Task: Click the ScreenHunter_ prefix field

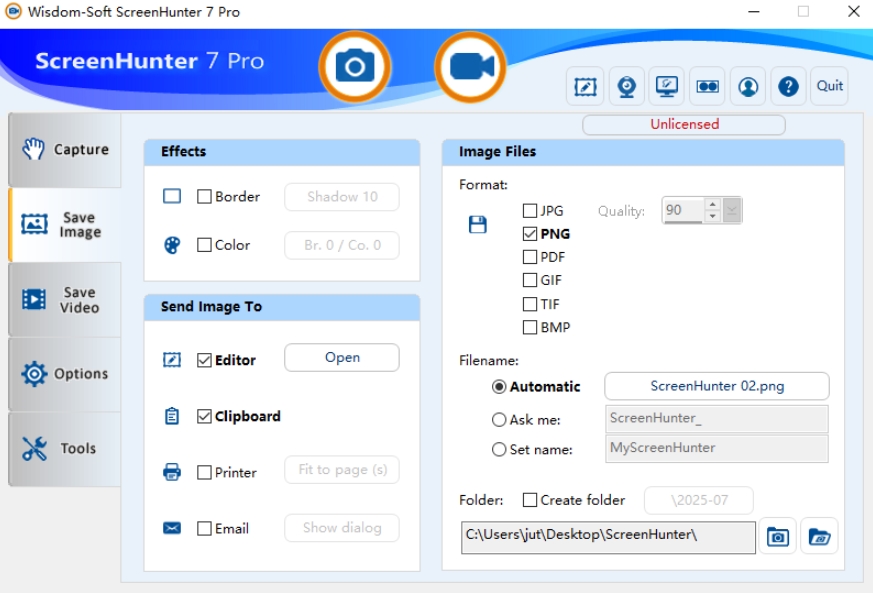Action: [717, 419]
